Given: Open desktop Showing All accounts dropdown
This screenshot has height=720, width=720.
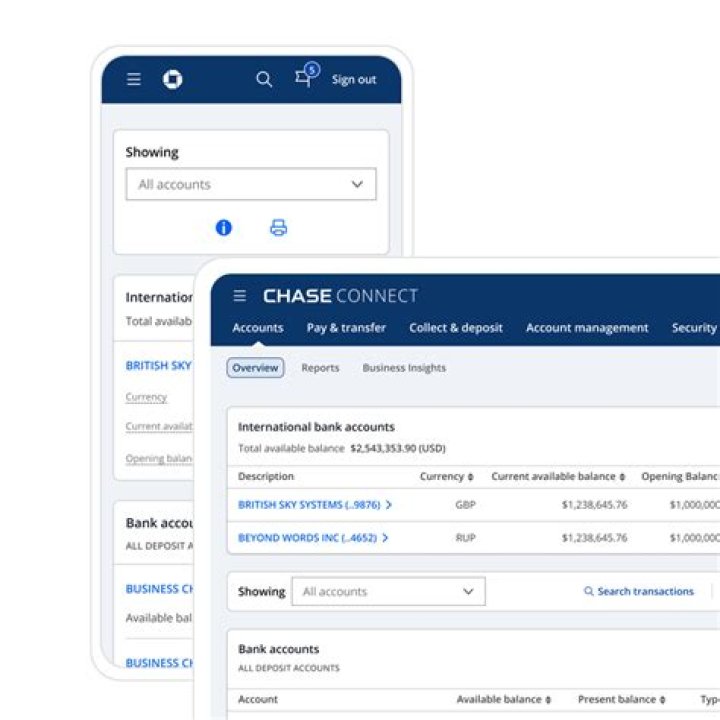Looking at the screenshot, I should (x=388, y=591).
